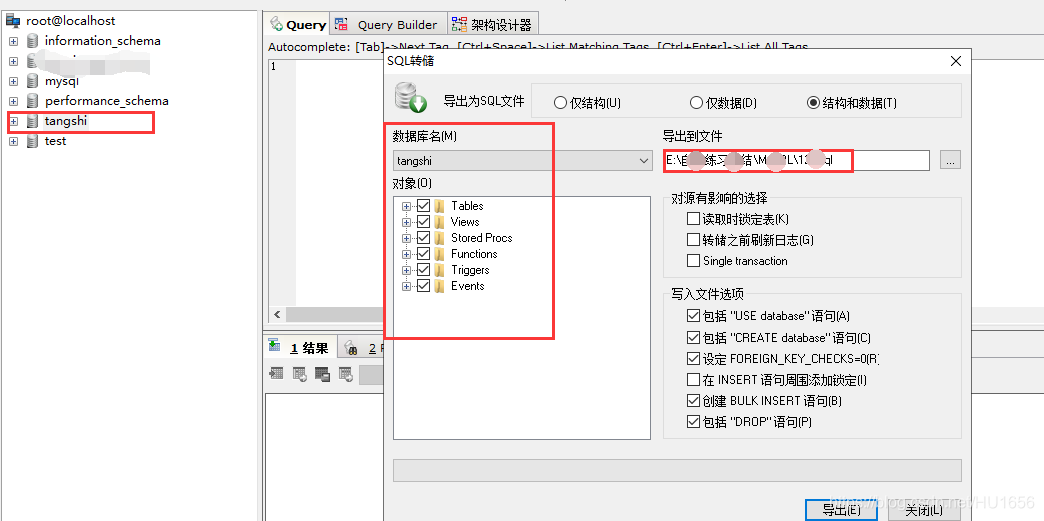
Task: Select the root@localhost server icon
Action: (x=13, y=21)
